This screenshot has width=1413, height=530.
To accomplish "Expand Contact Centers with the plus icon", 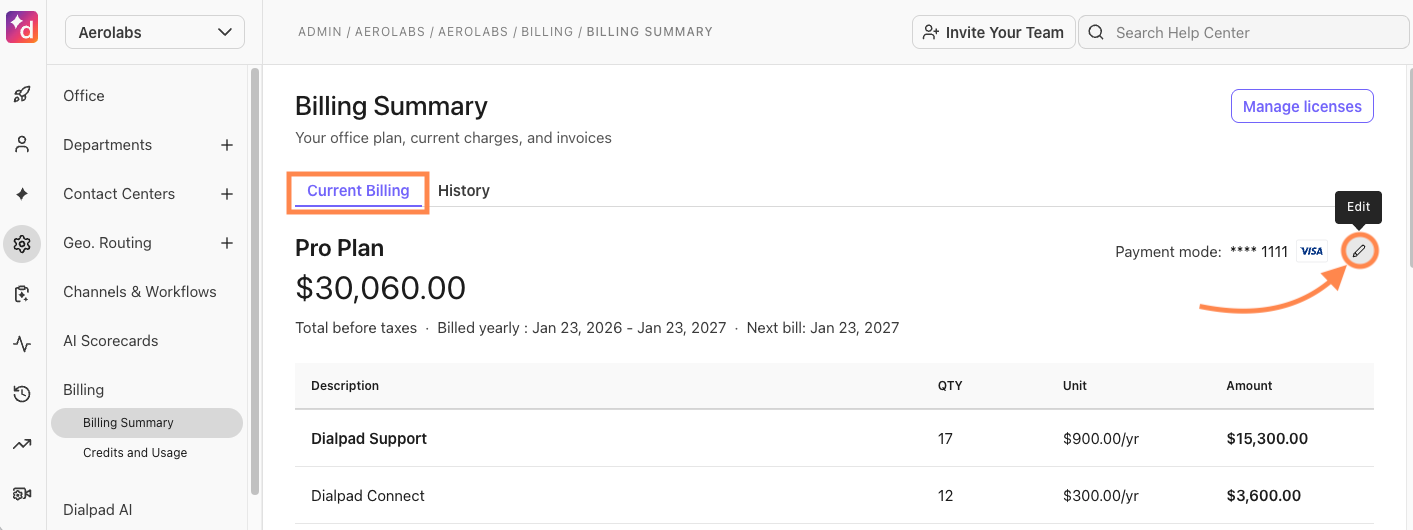I will point(227,194).
